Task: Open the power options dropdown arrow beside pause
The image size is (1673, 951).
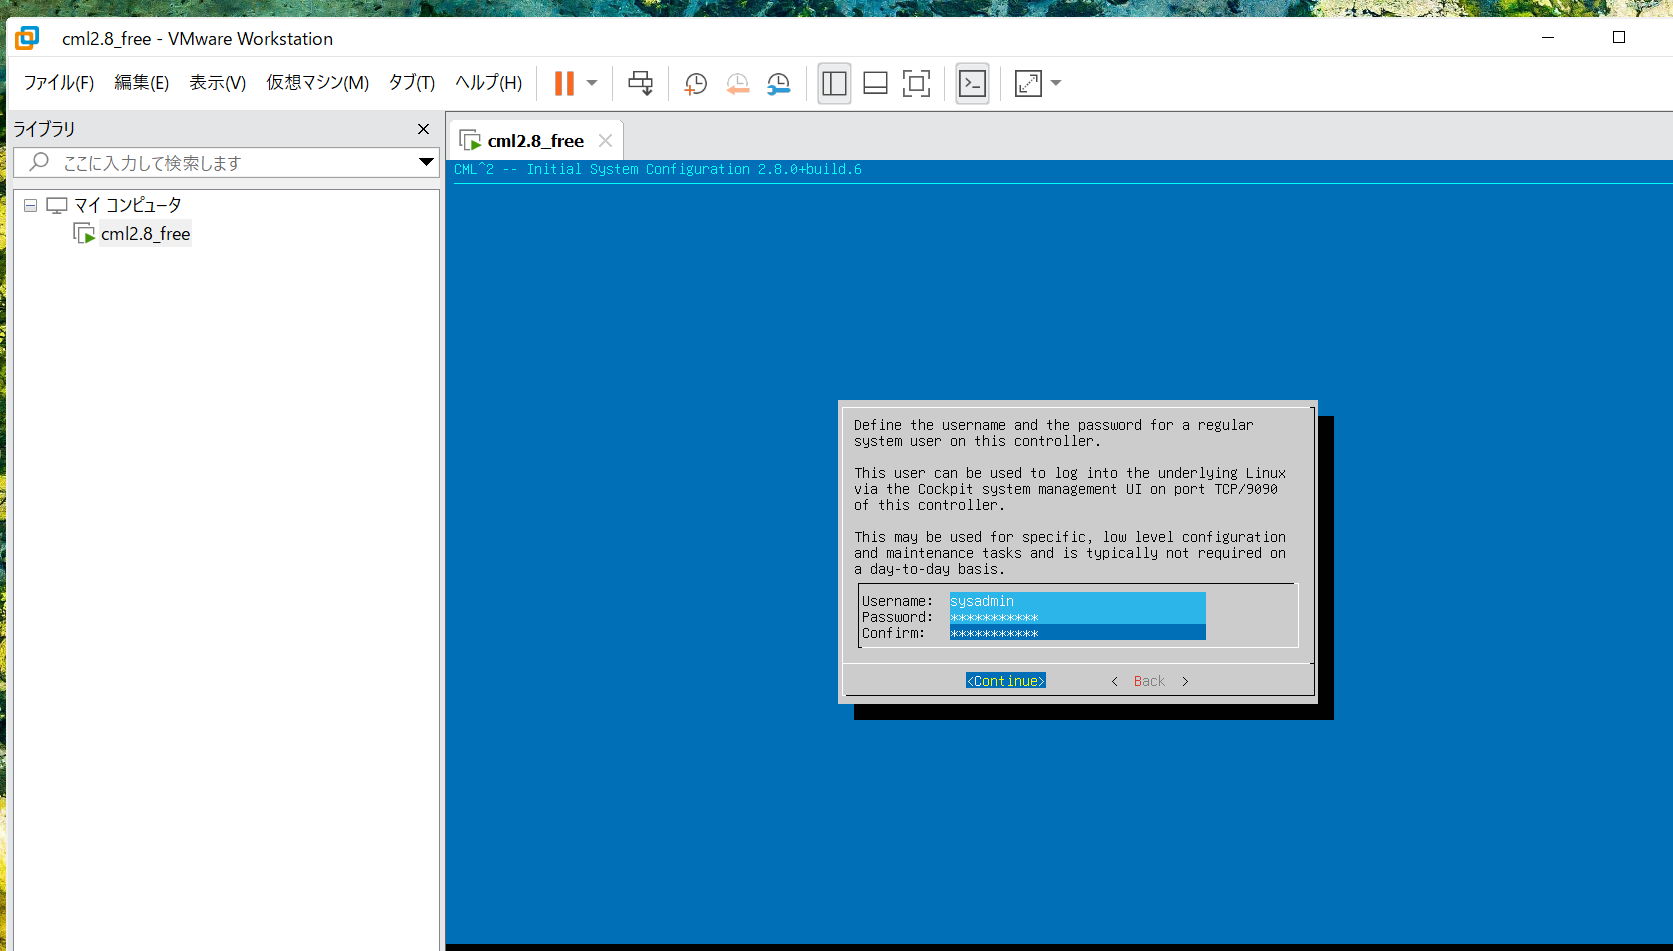Action: [592, 83]
